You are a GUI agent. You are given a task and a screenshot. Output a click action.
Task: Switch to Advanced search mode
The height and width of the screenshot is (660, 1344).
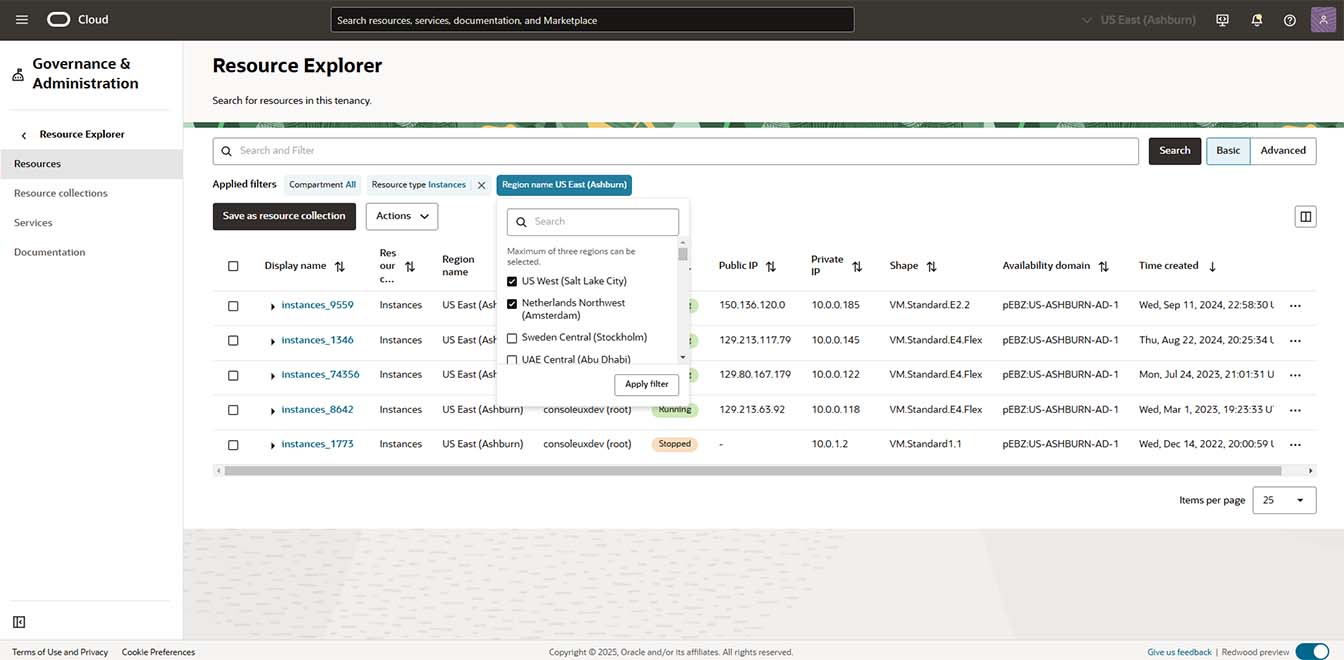1282,151
